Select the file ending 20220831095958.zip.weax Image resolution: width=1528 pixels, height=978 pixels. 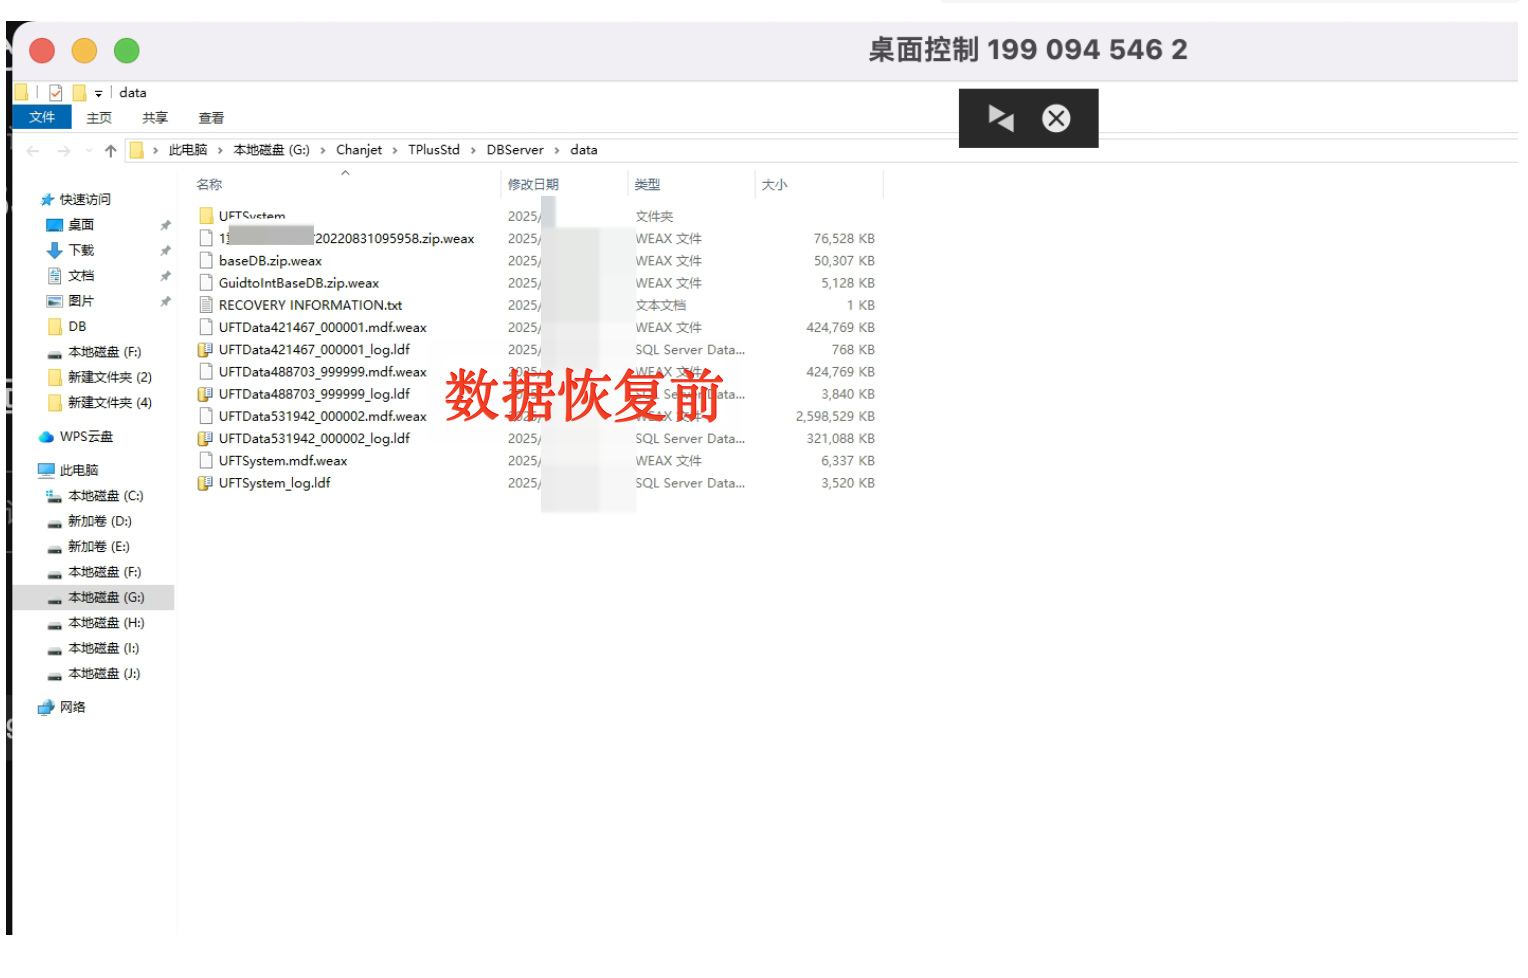(x=347, y=239)
